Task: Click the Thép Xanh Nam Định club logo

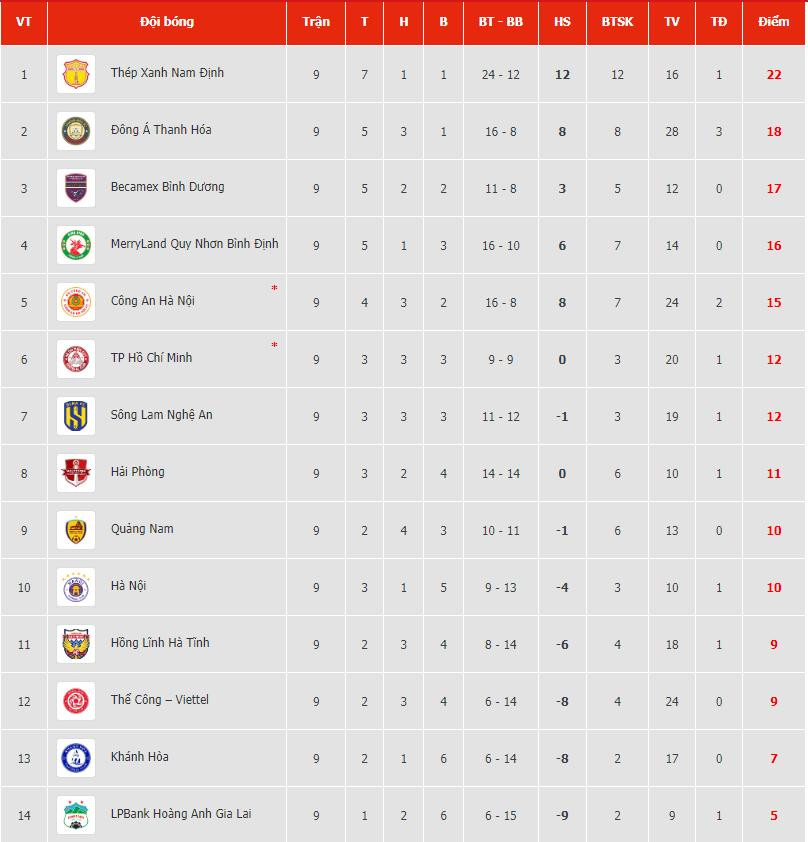Action: point(76,74)
